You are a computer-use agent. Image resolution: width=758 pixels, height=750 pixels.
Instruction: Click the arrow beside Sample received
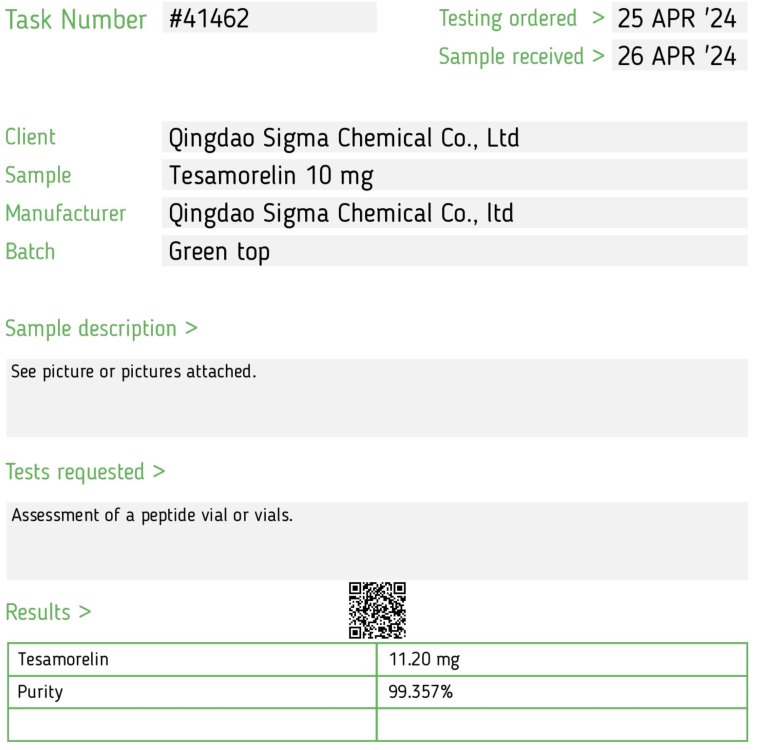coord(598,56)
